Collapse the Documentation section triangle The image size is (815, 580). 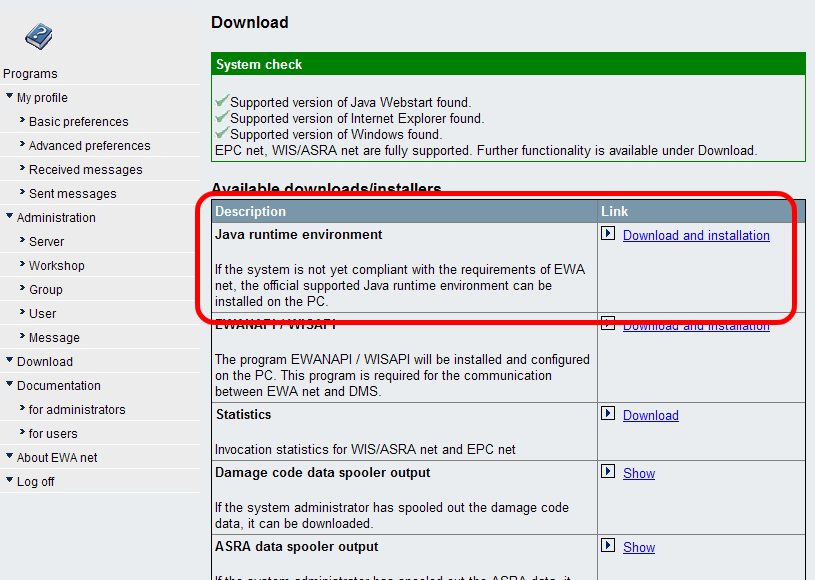click(x=9, y=384)
